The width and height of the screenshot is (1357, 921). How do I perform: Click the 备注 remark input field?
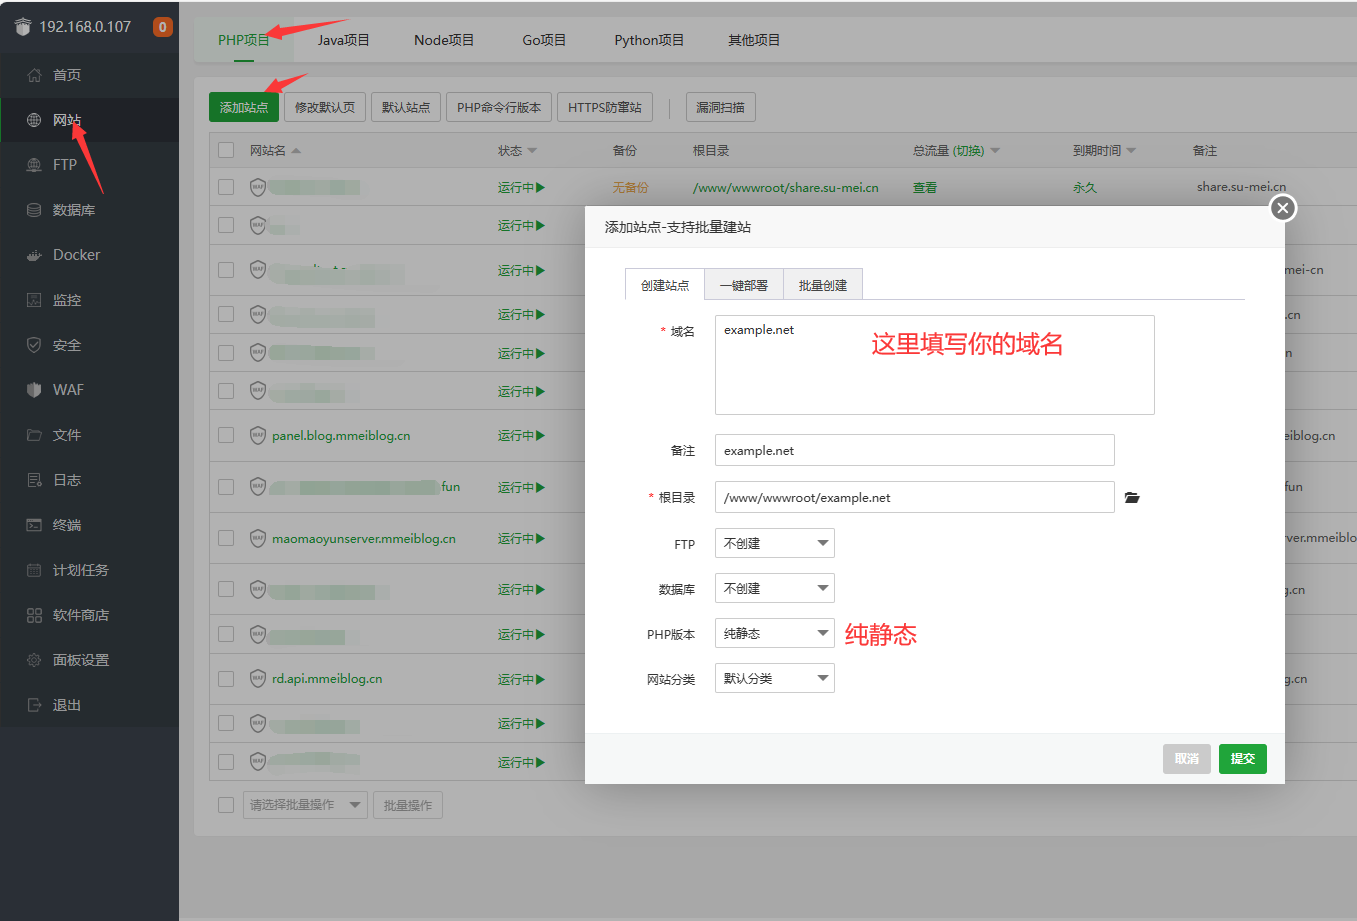coord(914,451)
